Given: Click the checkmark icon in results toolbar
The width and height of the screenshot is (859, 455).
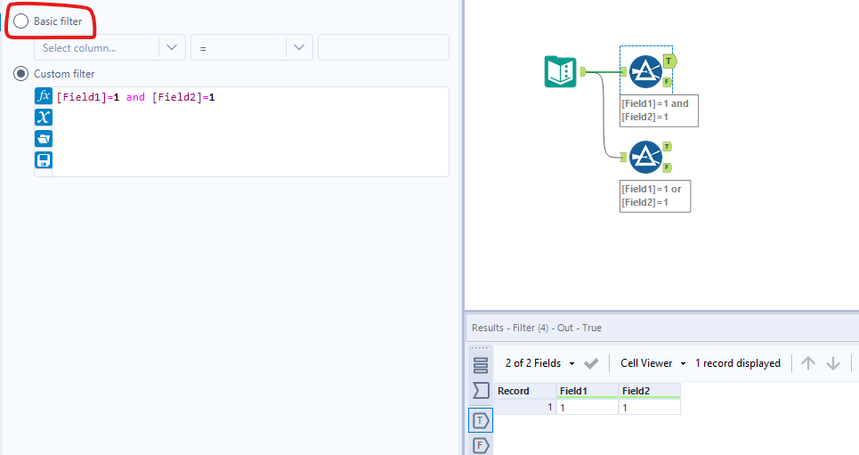Looking at the screenshot, I should pos(591,363).
